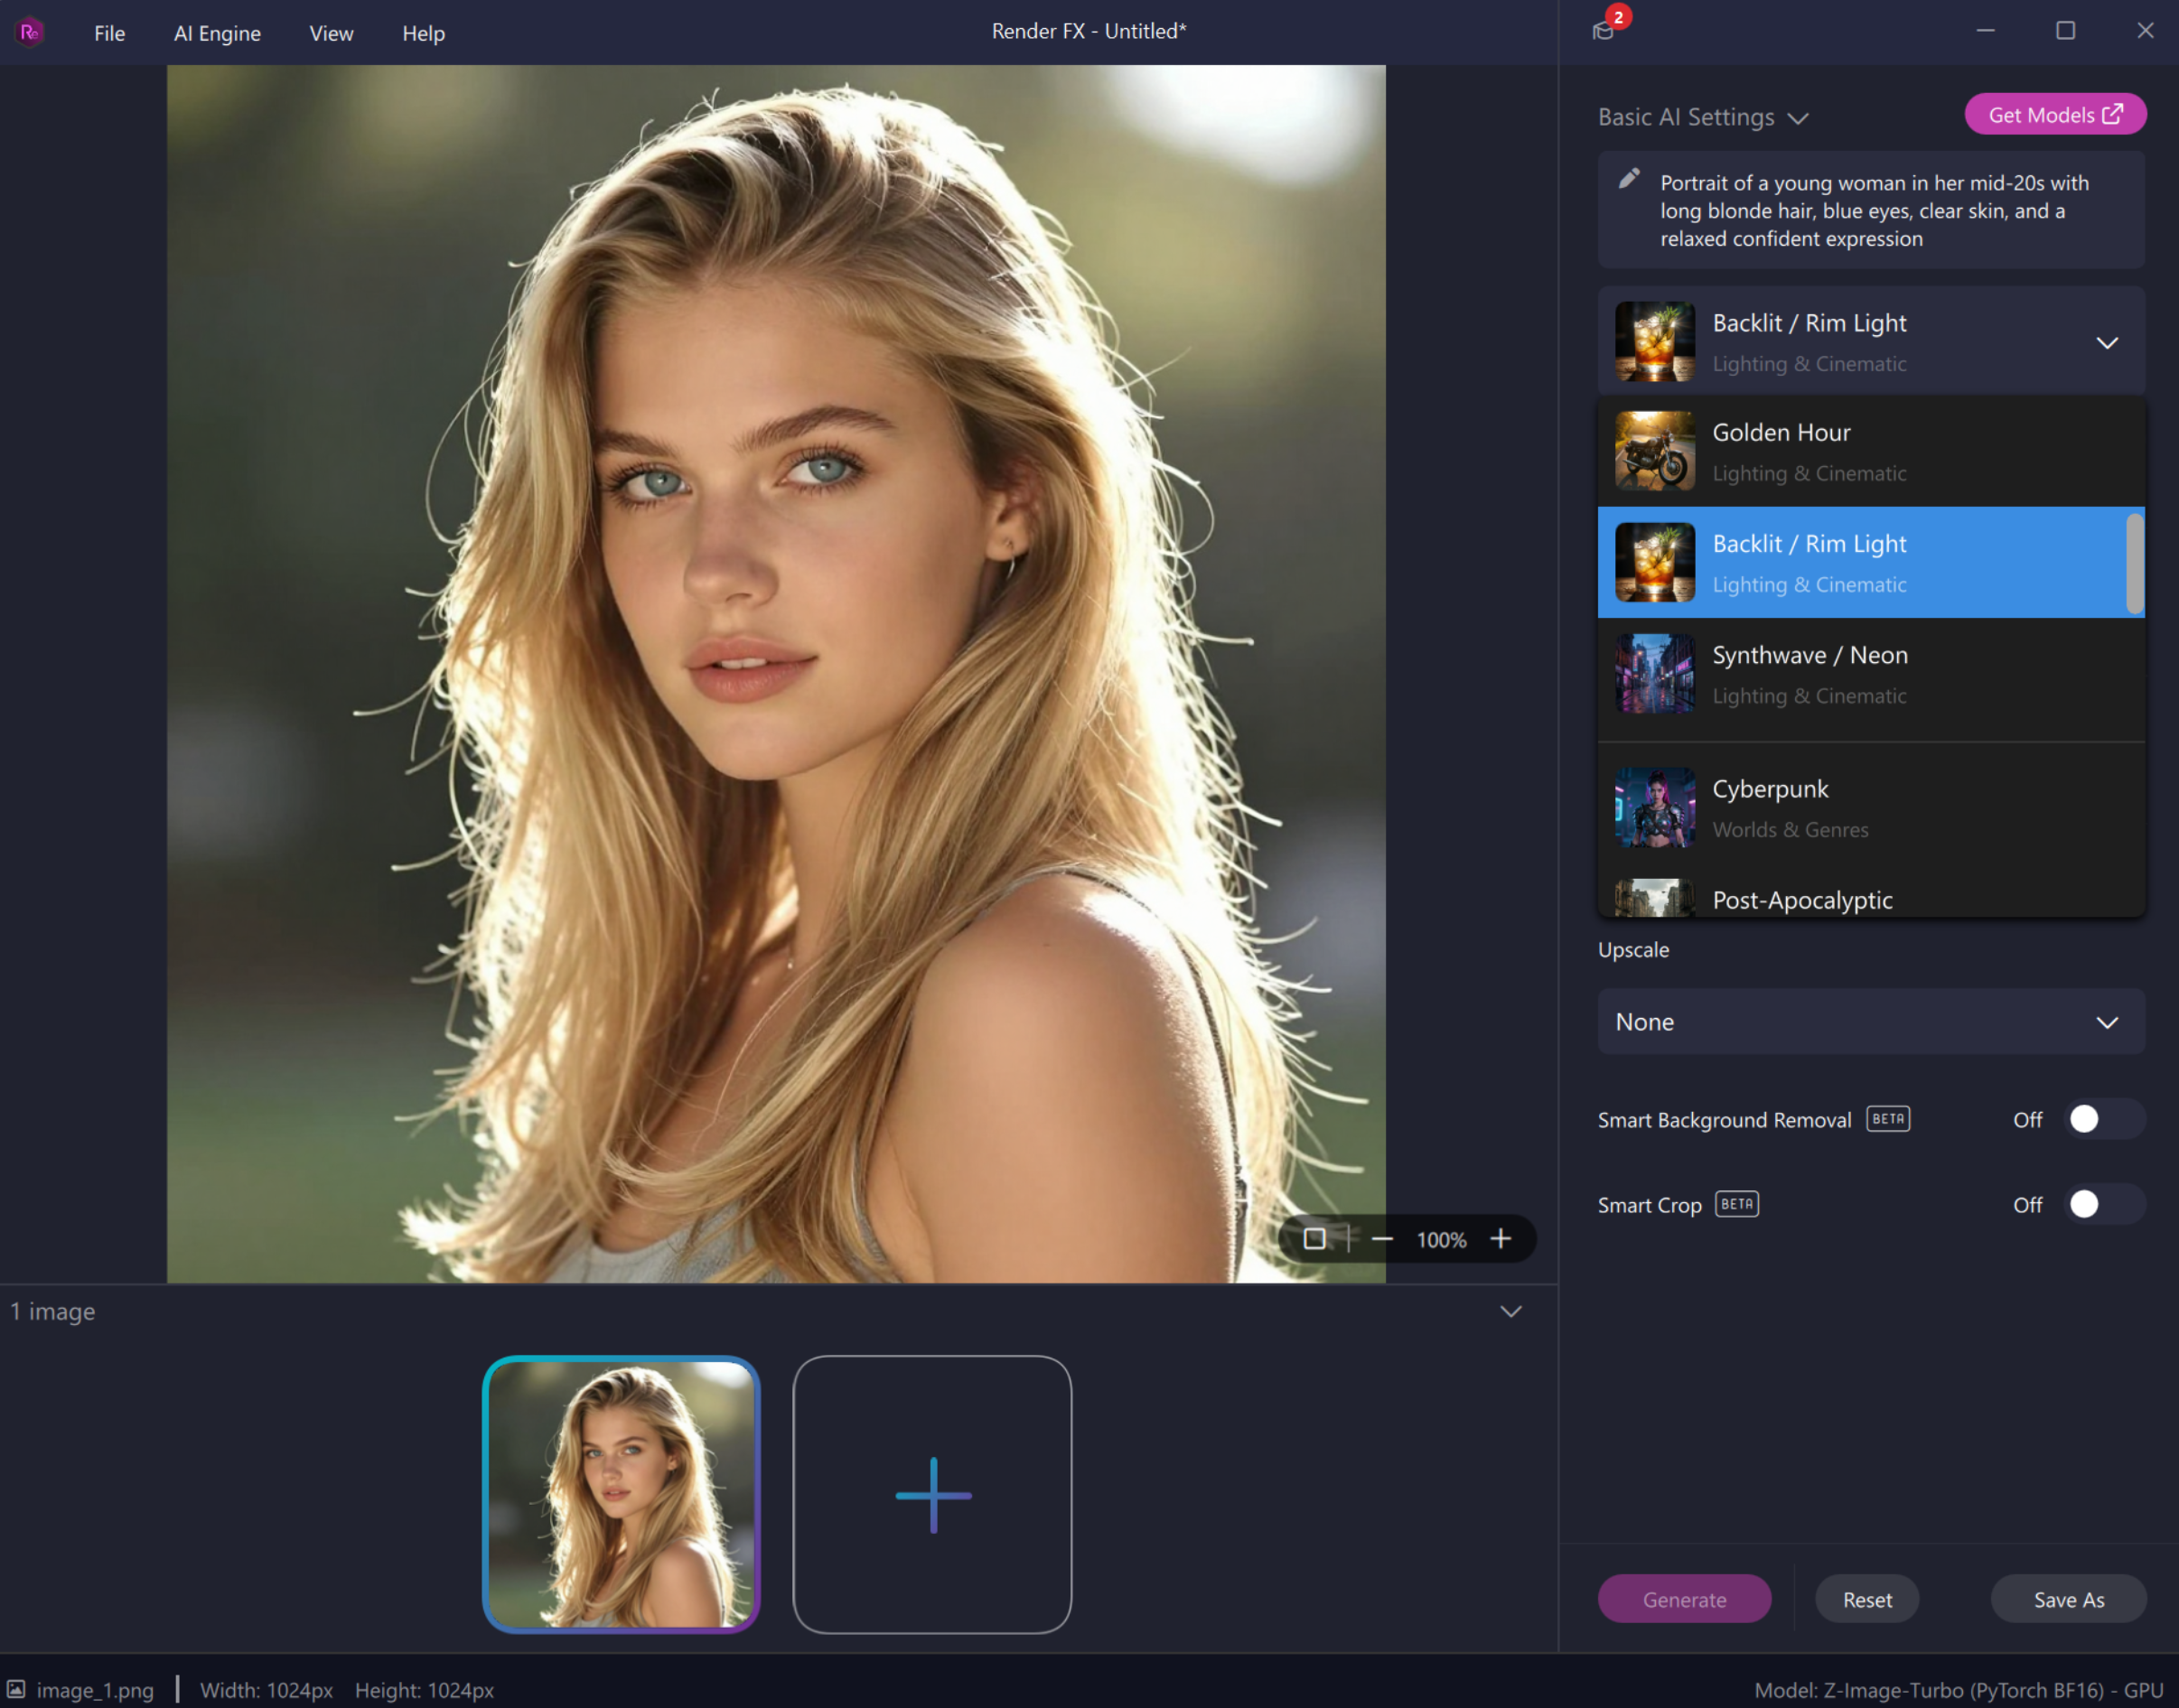Open the Upscale None dropdown
Image resolution: width=2179 pixels, height=1708 pixels.
tap(1870, 1022)
